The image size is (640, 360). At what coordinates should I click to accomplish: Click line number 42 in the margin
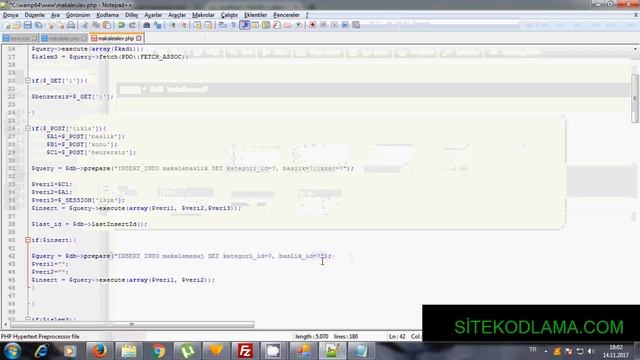(x=11, y=256)
